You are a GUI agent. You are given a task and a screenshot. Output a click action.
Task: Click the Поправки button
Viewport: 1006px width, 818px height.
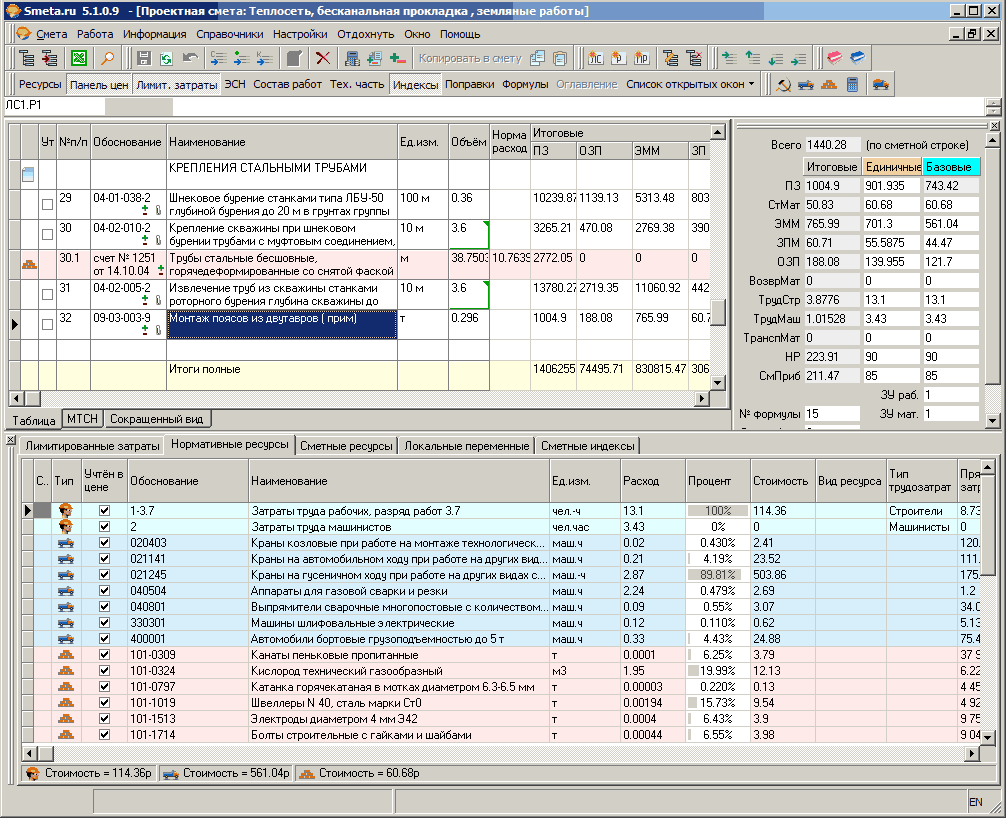470,85
